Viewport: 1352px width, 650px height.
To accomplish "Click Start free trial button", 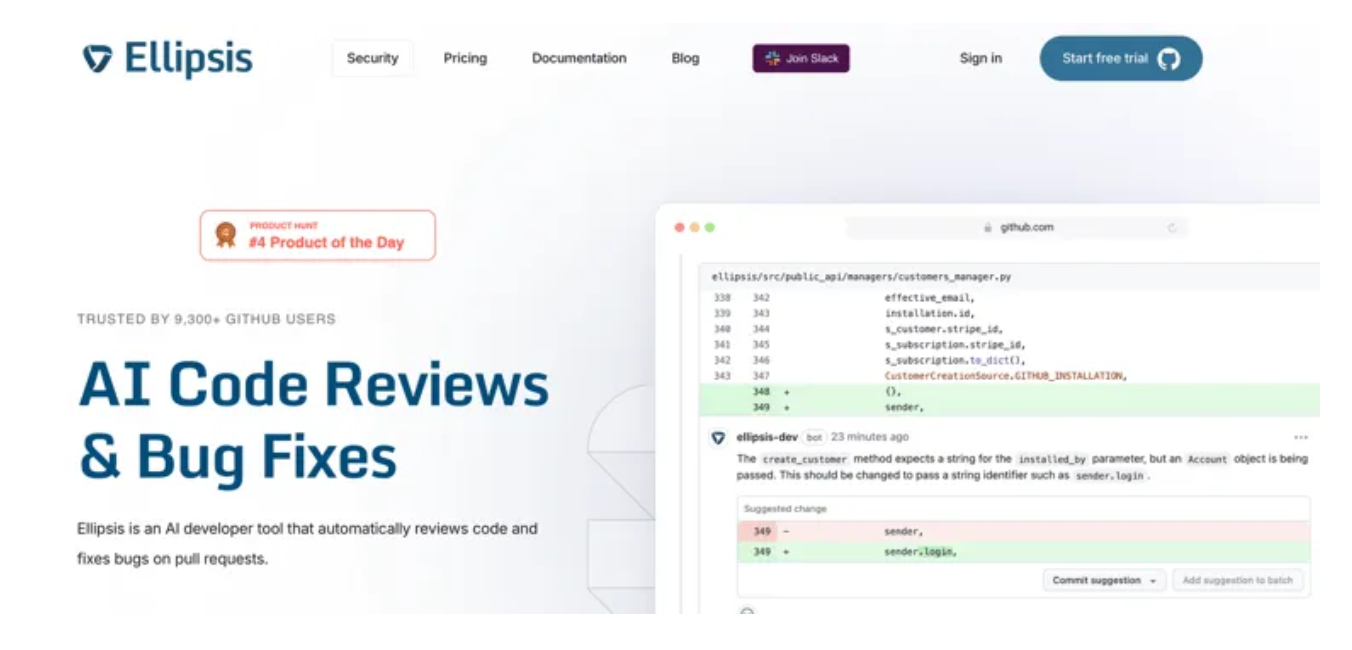I will pyautogui.click(x=1120, y=58).
